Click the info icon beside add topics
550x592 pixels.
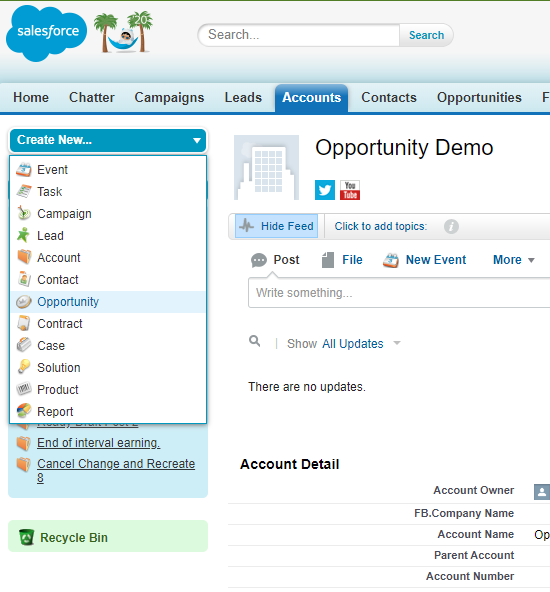click(x=451, y=227)
